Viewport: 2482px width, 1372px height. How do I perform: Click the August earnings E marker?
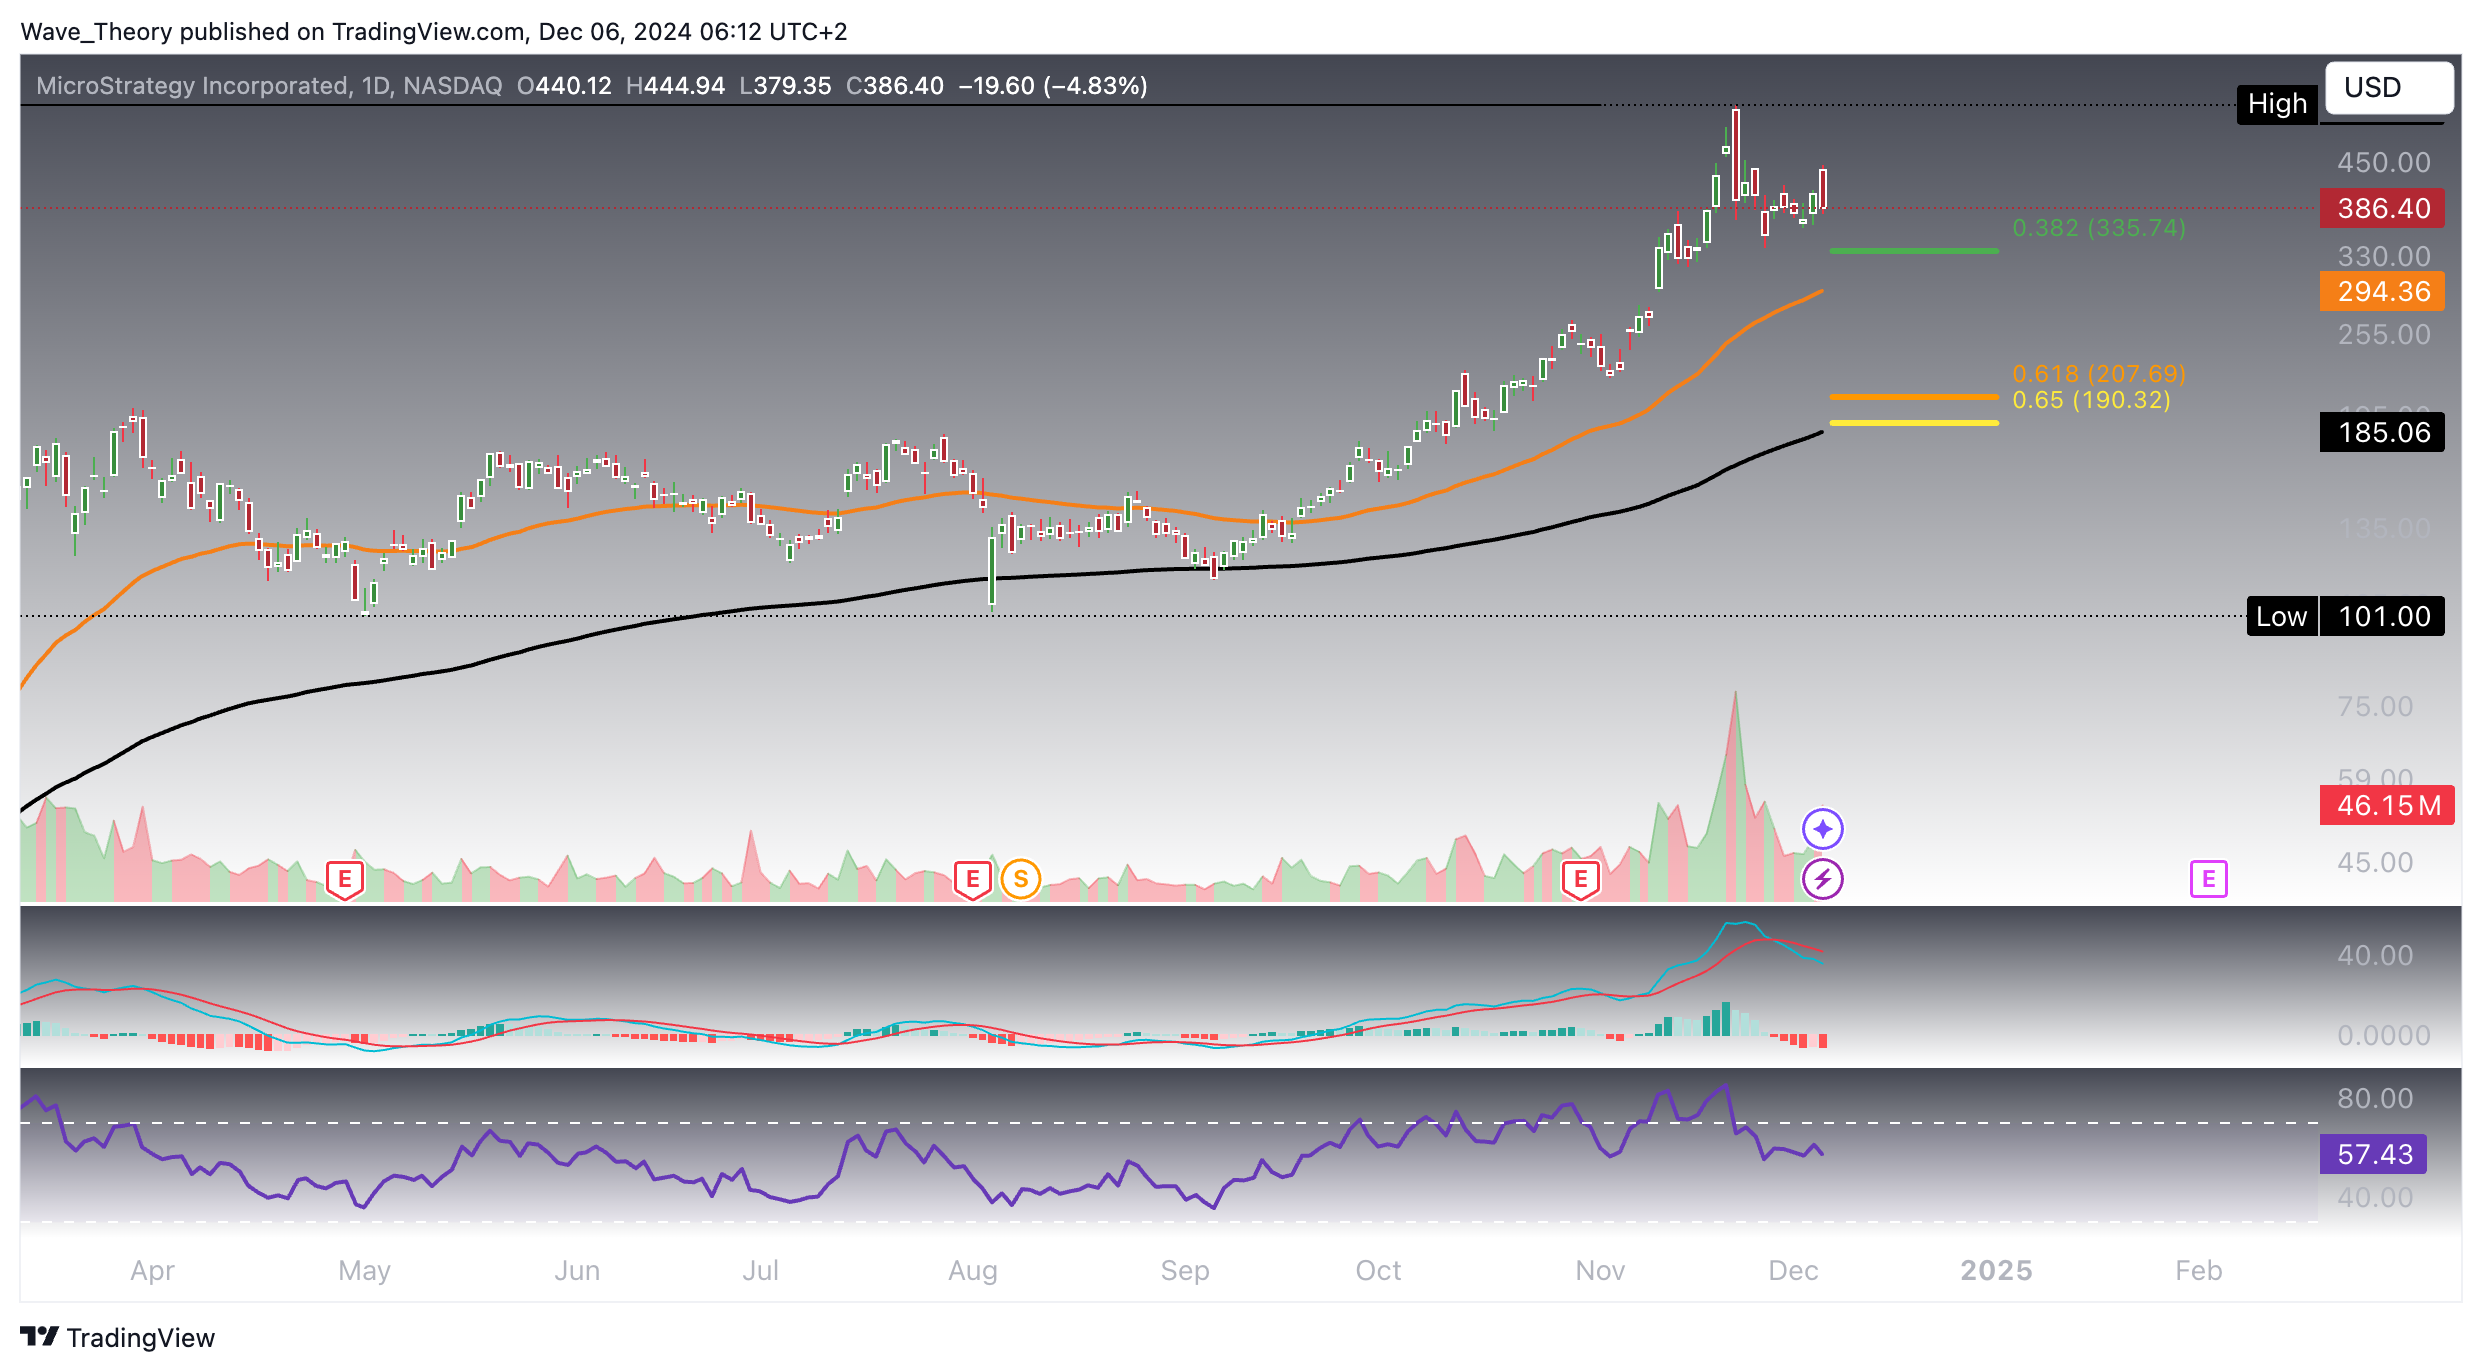coord(972,880)
